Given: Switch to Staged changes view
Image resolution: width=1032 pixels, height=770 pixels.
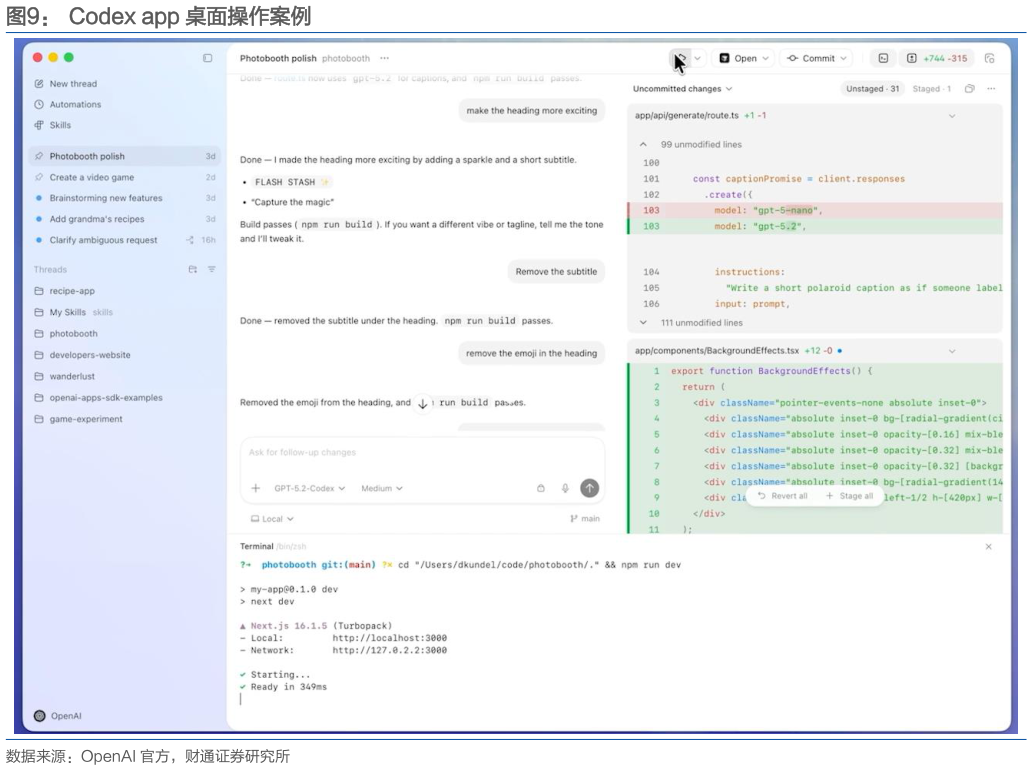Looking at the screenshot, I should coord(931,89).
